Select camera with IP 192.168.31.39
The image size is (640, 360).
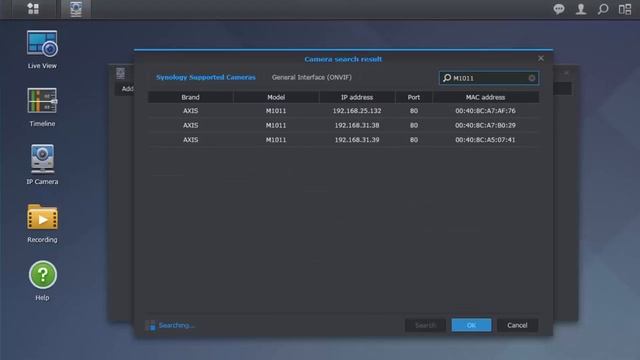click(343, 140)
